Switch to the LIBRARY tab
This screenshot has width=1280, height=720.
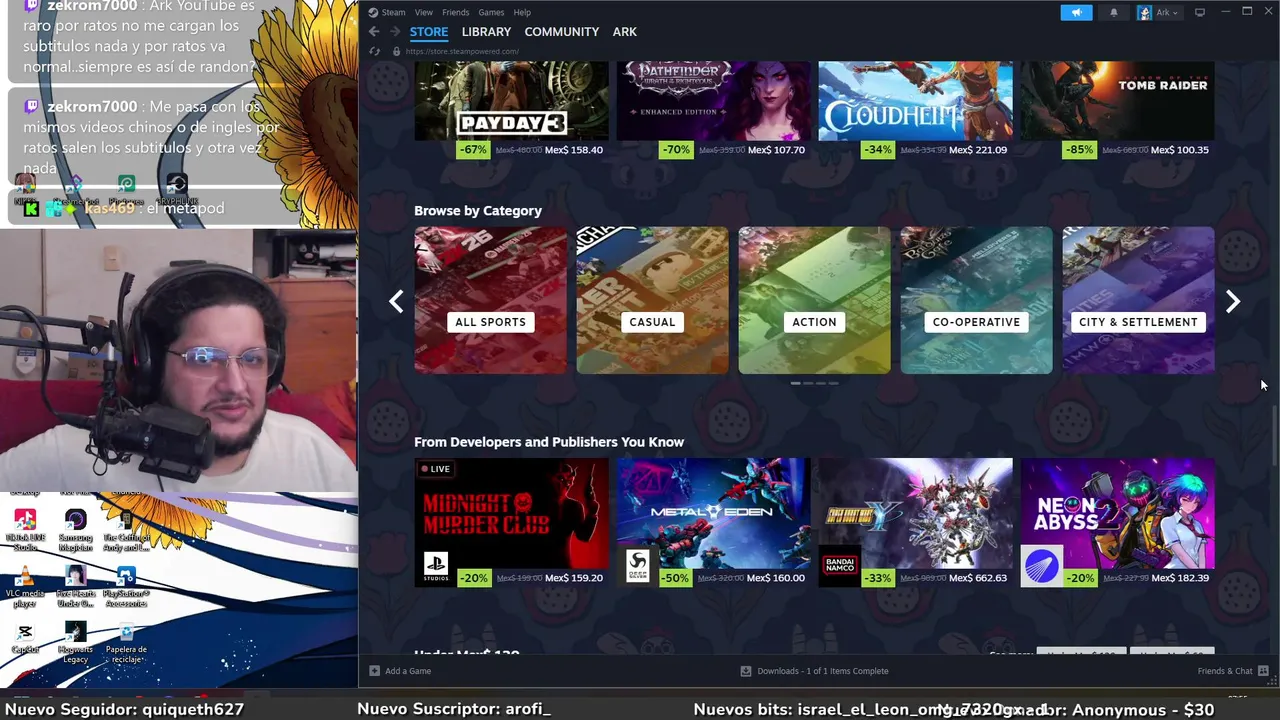(486, 32)
